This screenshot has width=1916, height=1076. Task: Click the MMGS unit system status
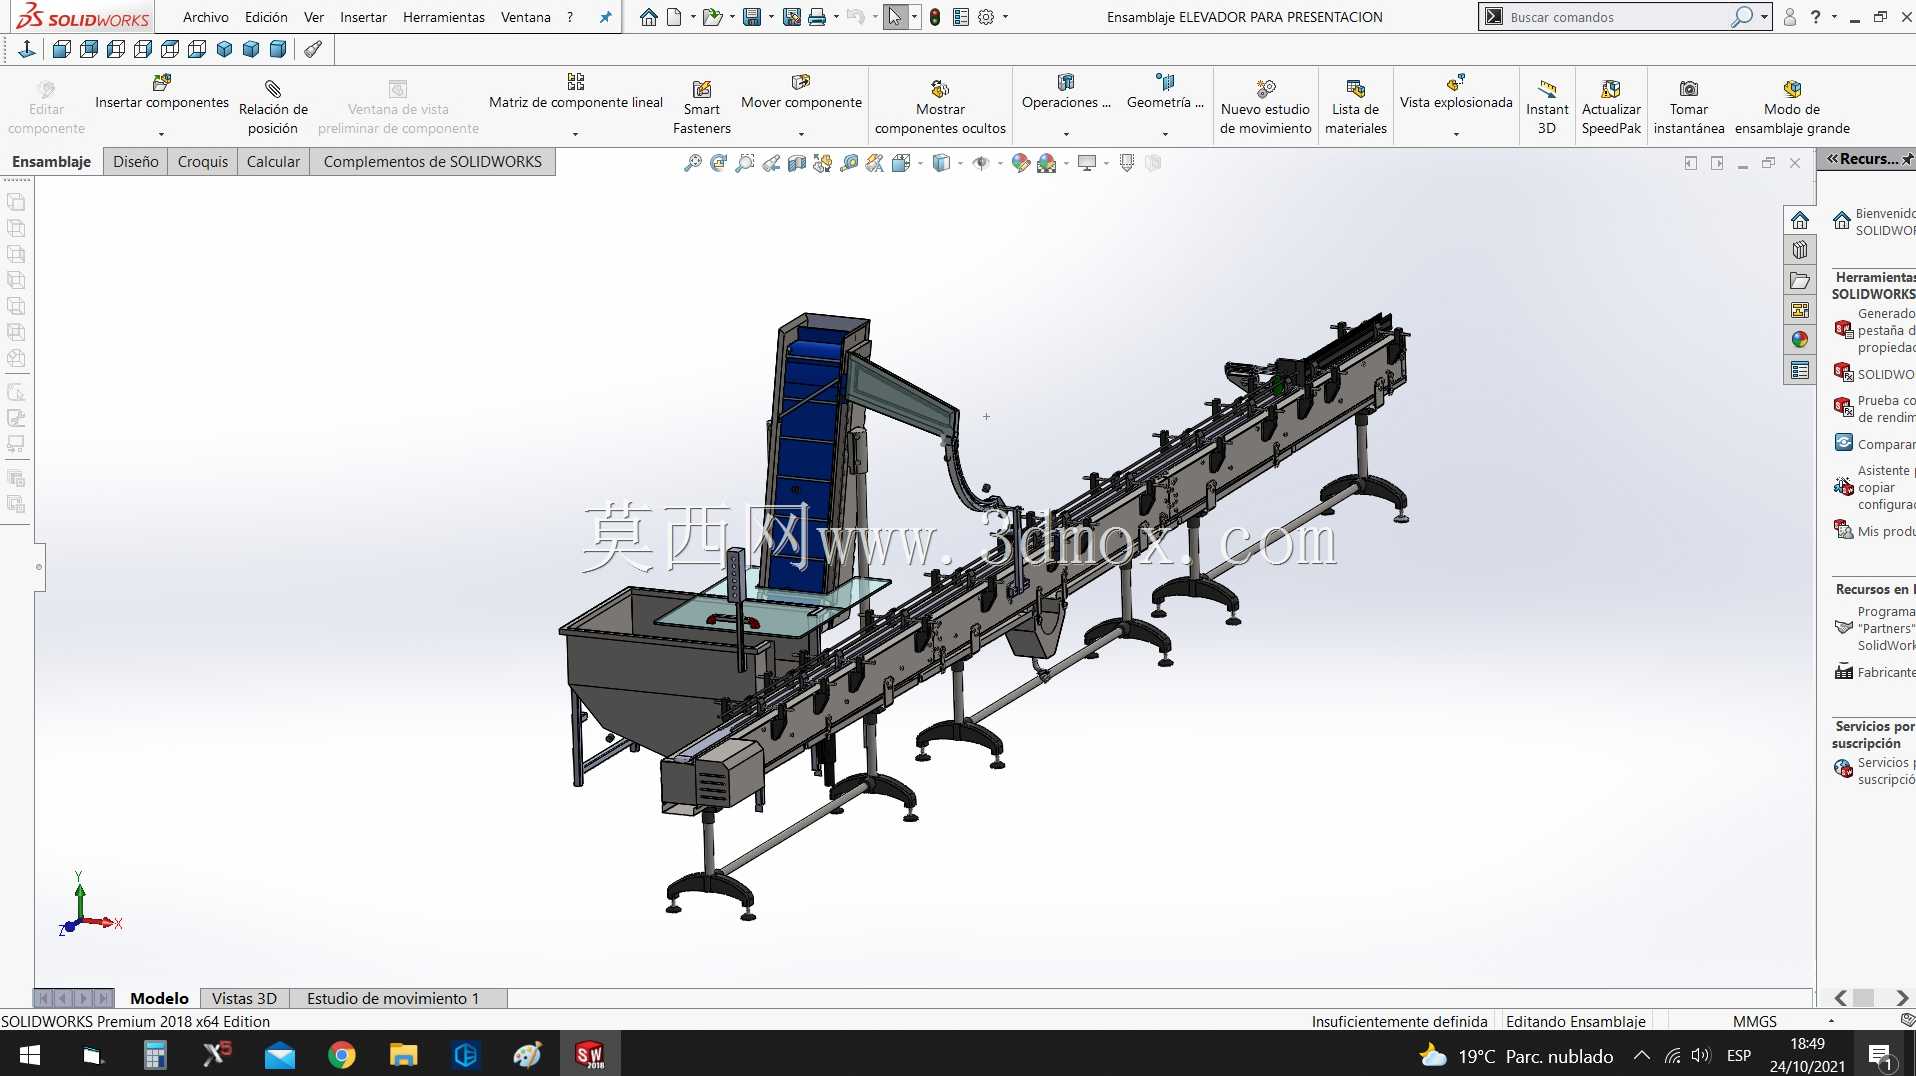[x=1755, y=1021]
